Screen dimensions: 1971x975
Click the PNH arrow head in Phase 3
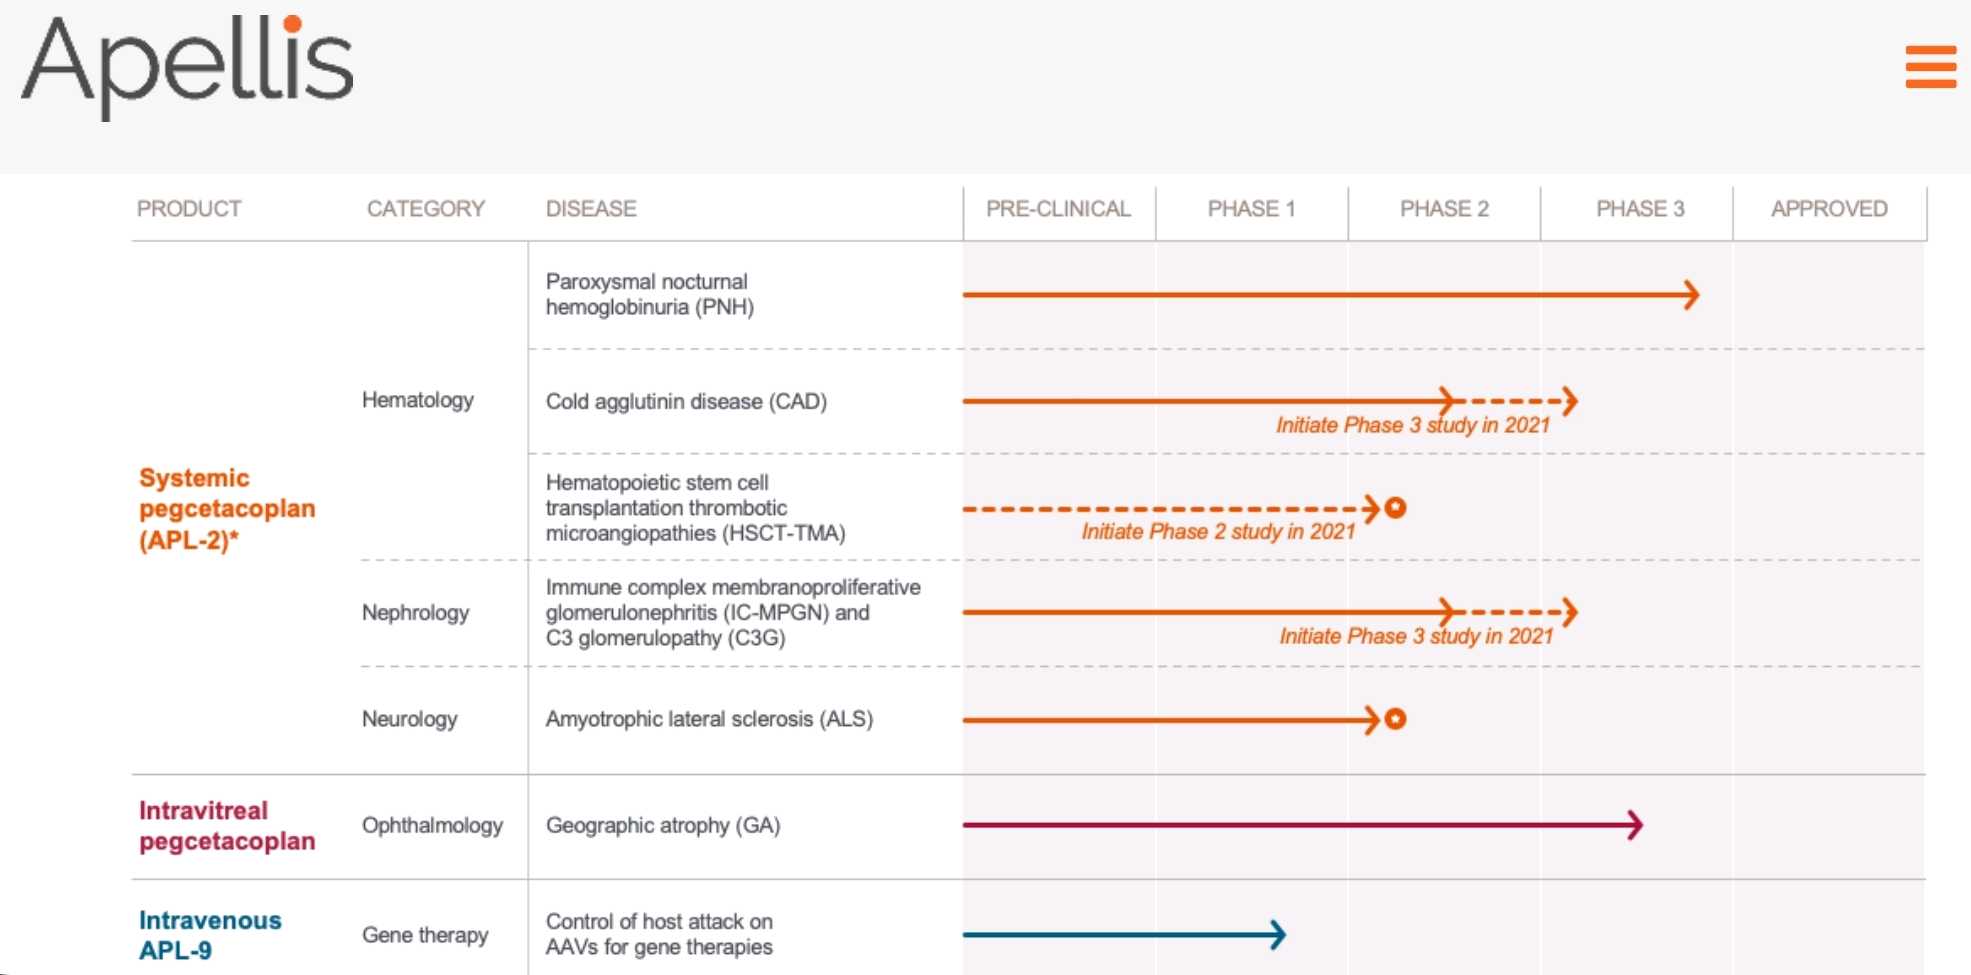click(1692, 295)
